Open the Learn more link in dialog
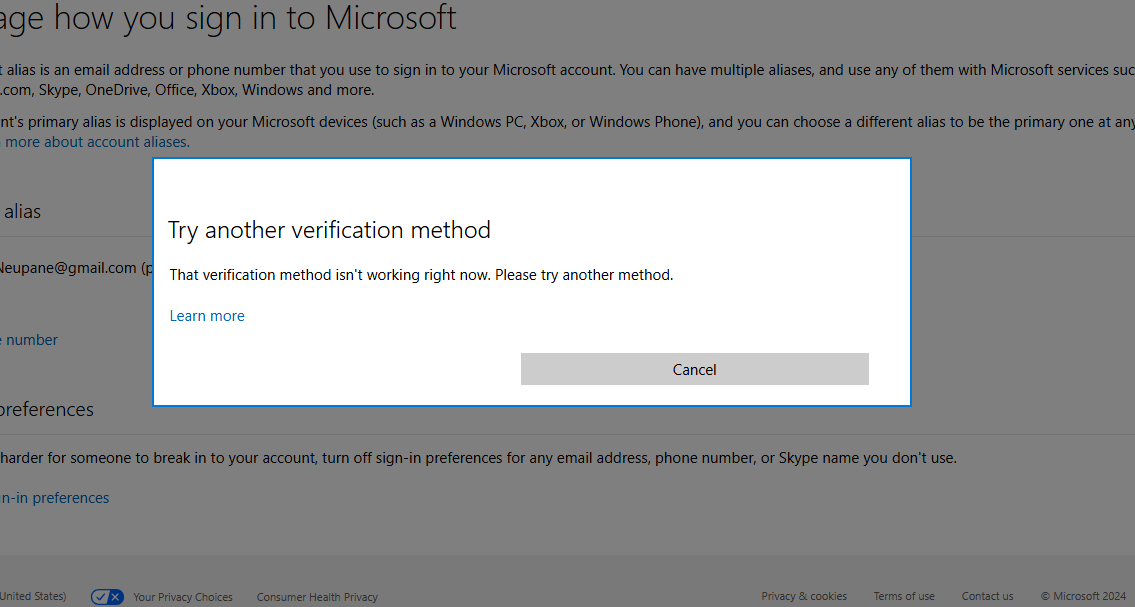Screen dimensions: 1135x607 [207, 316]
